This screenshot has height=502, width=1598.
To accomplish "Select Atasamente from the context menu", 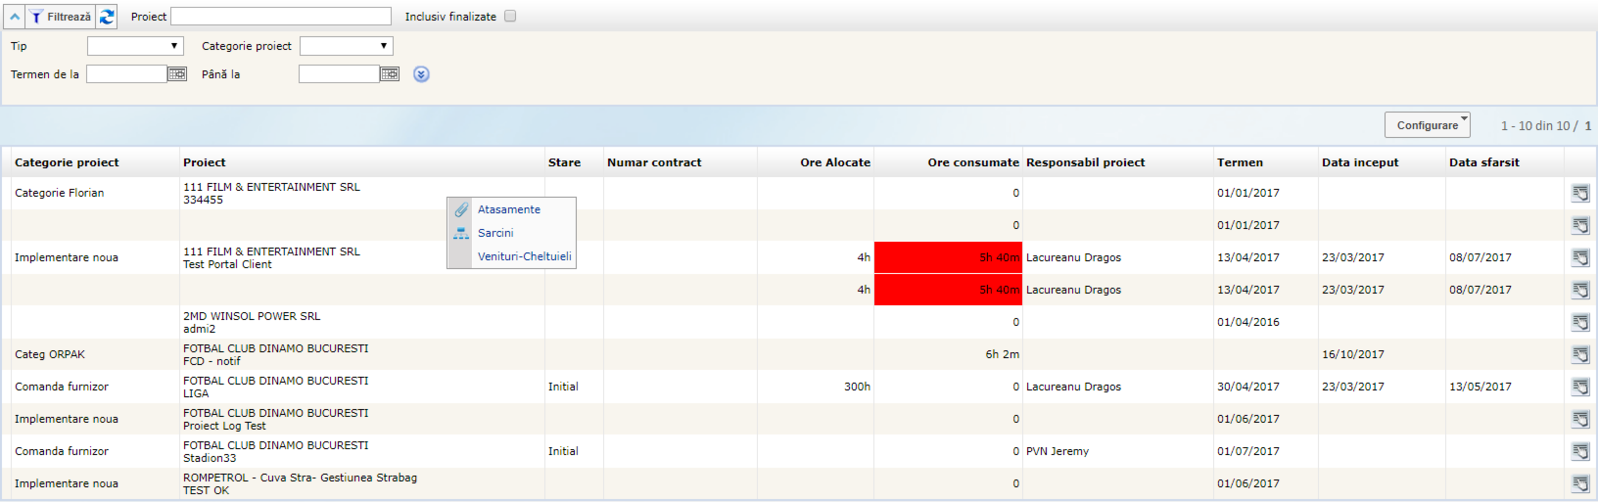I will pos(509,210).
